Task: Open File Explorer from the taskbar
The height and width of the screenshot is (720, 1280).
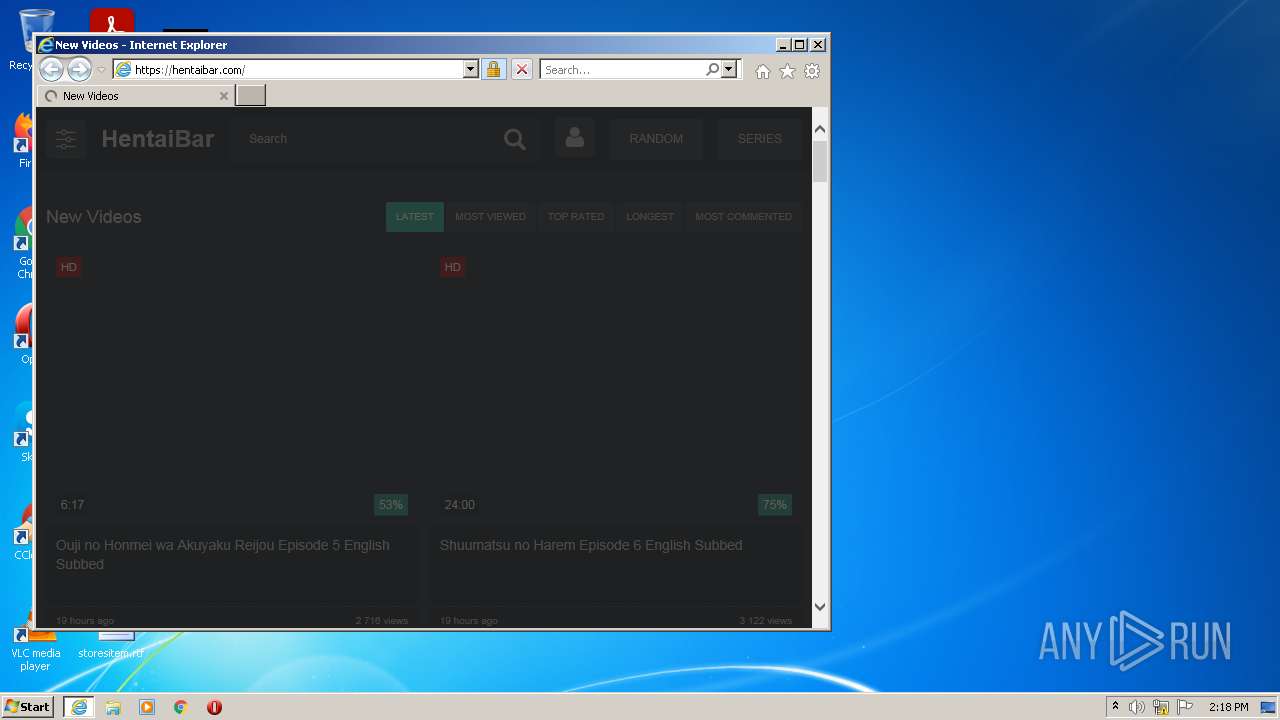Action: tap(113, 707)
